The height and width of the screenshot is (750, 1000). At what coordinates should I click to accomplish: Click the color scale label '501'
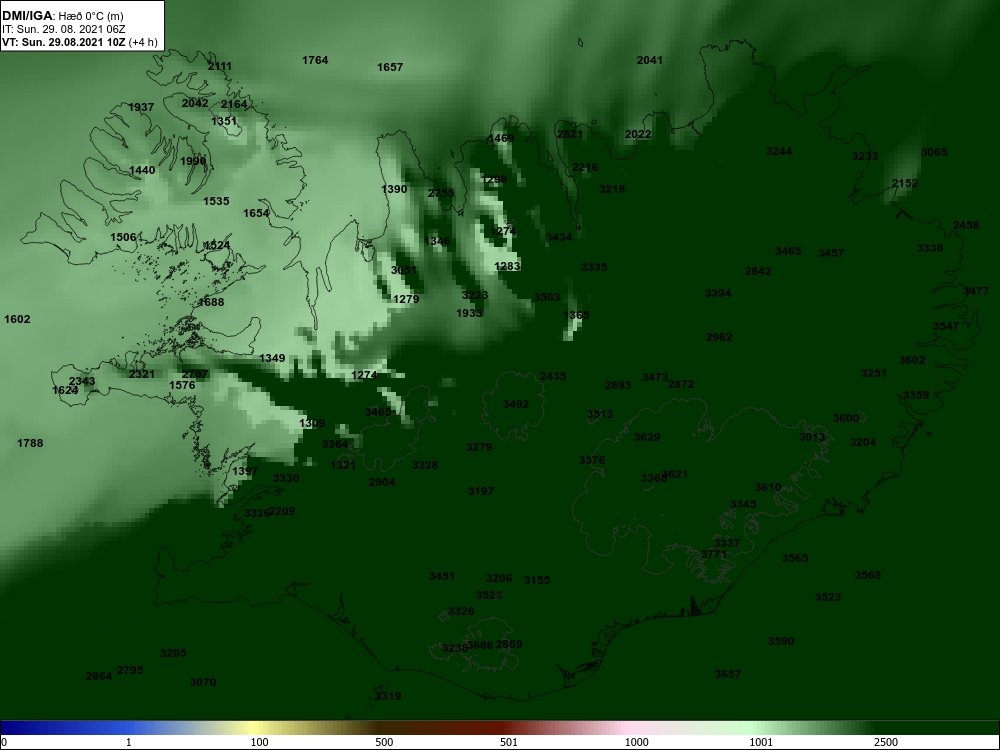click(509, 742)
